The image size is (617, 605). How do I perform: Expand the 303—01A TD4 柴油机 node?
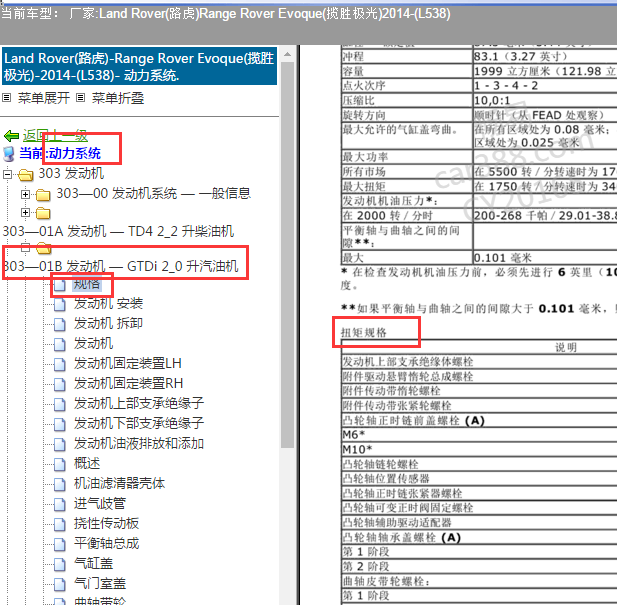click(x=25, y=212)
